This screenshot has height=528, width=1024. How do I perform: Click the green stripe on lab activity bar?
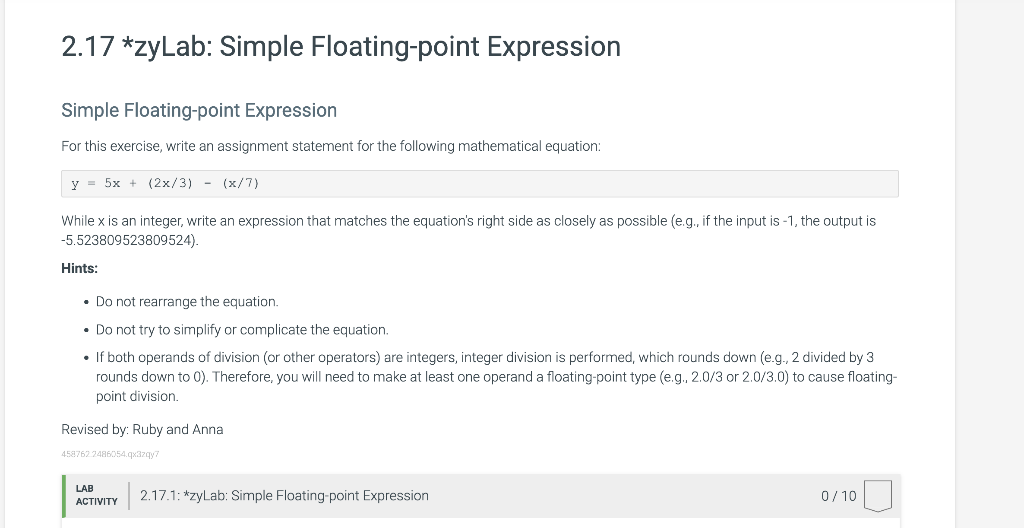(x=64, y=496)
